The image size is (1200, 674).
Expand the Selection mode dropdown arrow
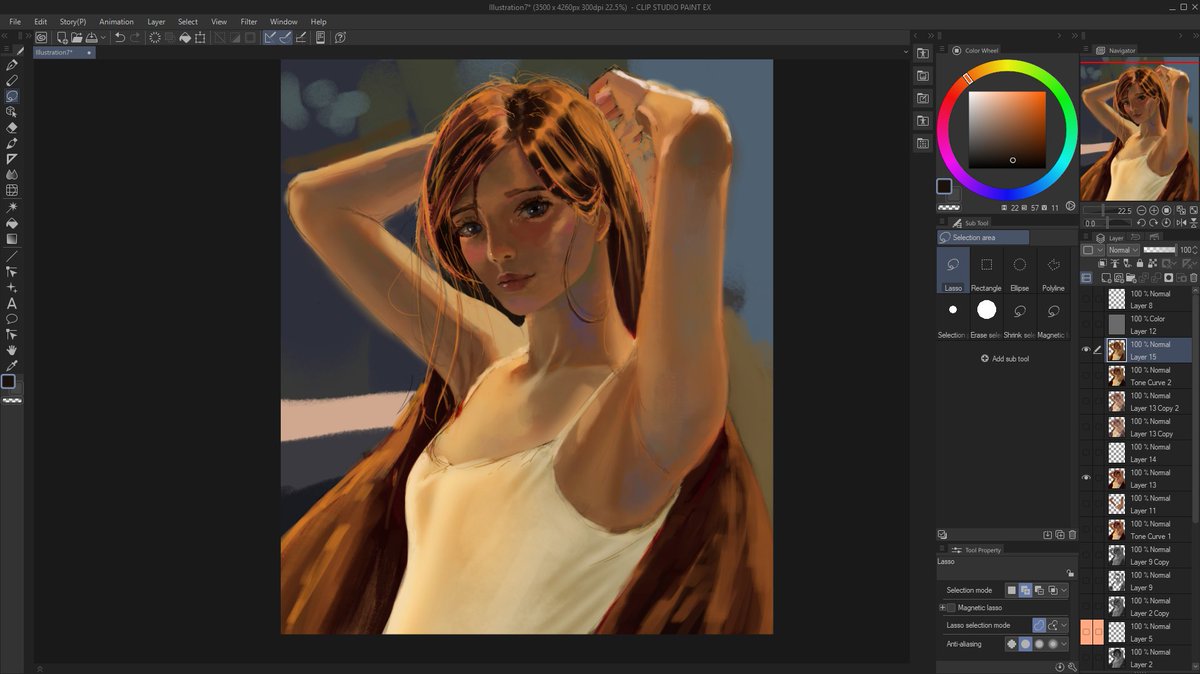(x=1064, y=591)
